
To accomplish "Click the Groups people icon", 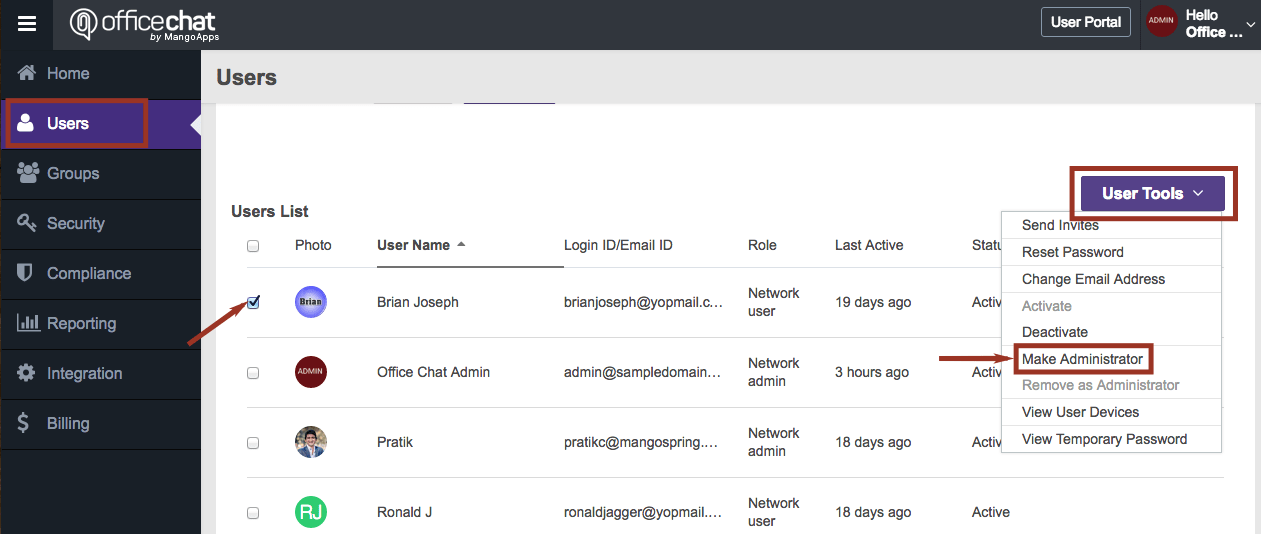I will coord(28,173).
